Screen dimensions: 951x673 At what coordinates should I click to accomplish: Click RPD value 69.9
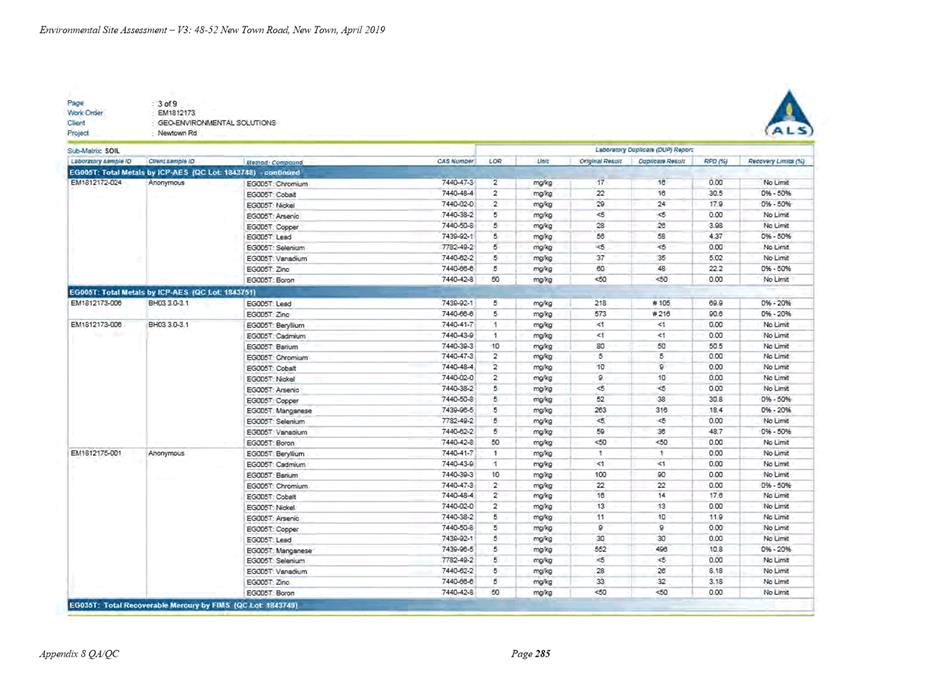(716, 303)
